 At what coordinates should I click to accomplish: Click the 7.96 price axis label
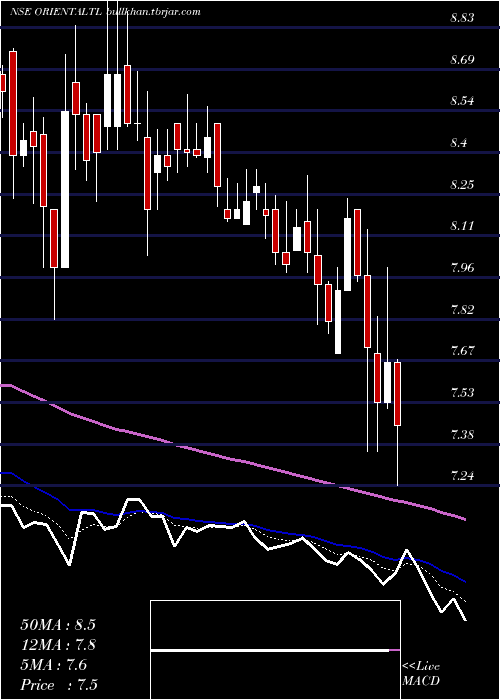click(462, 267)
